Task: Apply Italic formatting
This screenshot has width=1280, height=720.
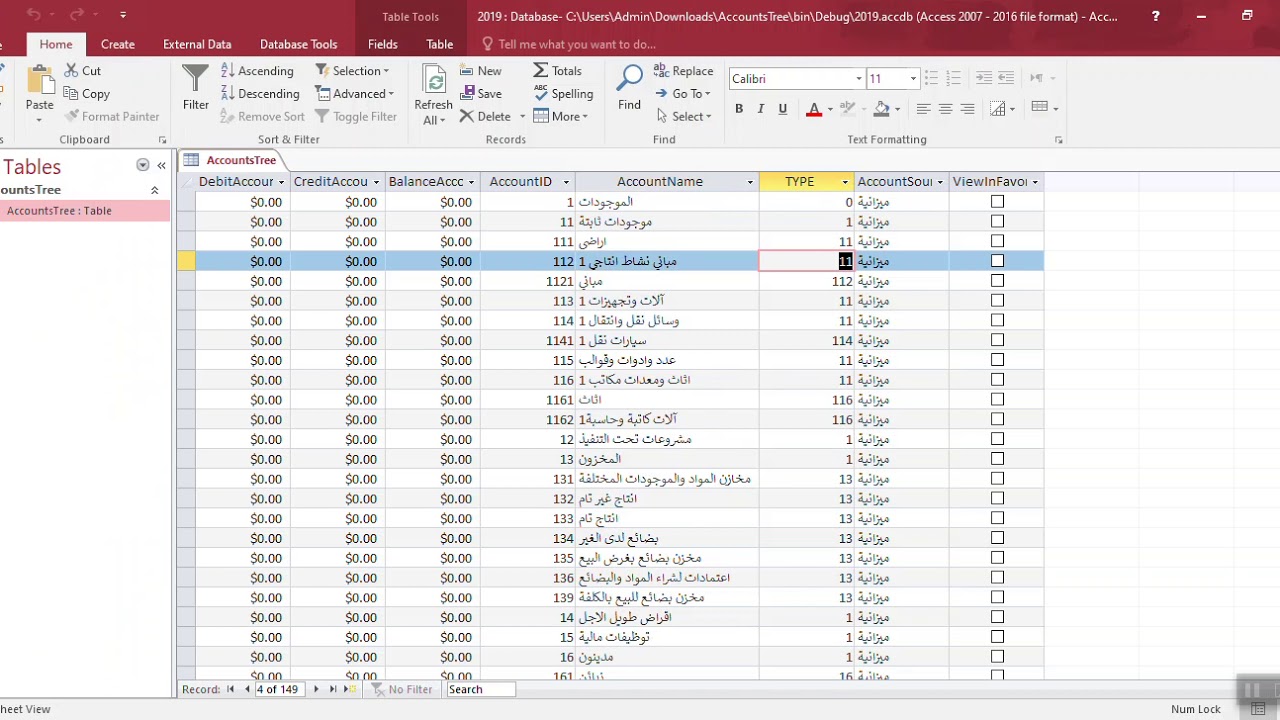Action: (x=761, y=109)
